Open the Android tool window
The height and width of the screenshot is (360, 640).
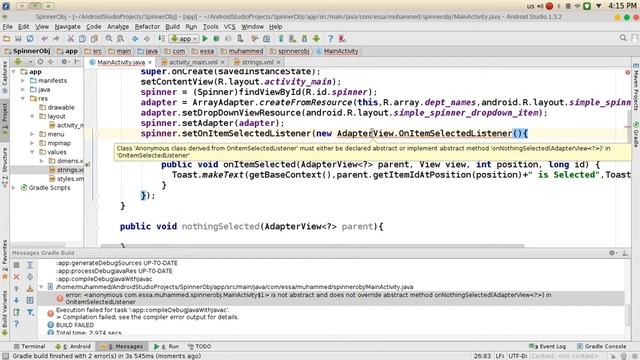[73, 347]
